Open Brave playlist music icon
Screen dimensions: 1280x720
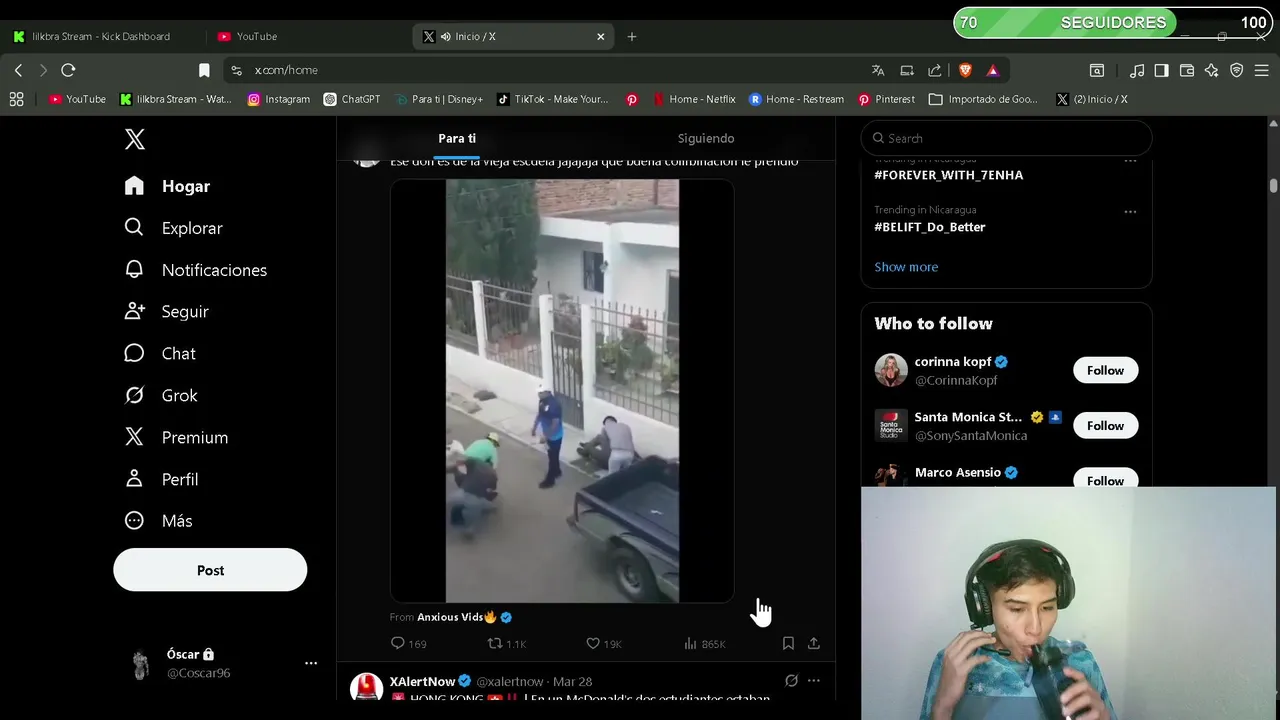click(1137, 70)
